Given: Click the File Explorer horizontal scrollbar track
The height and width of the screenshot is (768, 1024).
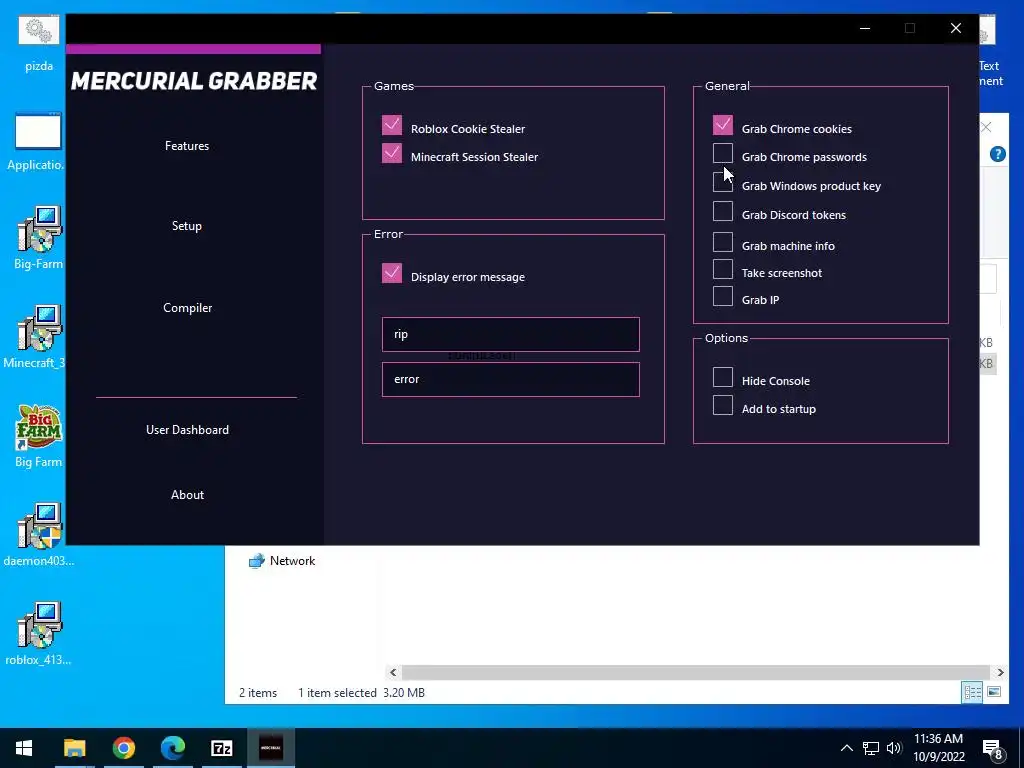Looking at the screenshot, I should pyautogui.click(x=696, y=672).
